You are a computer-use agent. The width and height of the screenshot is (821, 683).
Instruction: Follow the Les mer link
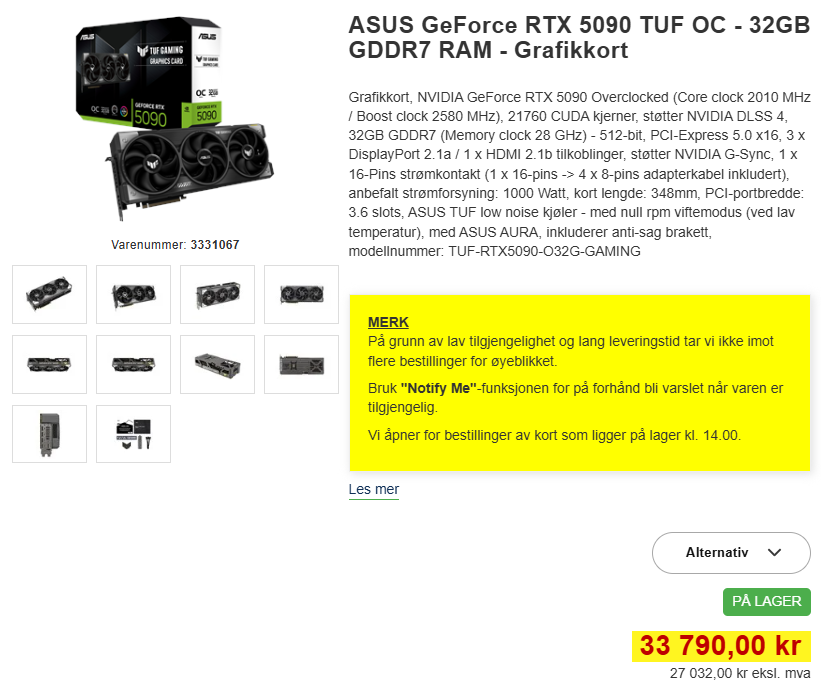click(374, 489)
